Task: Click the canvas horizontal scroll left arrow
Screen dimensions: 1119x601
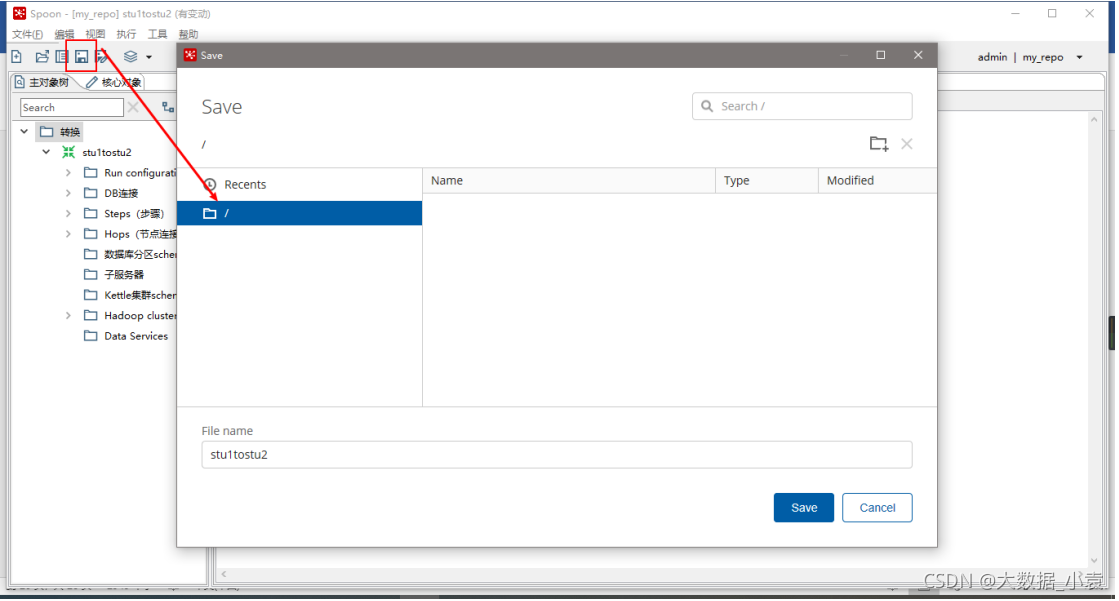Action: [x=224, y=574]
